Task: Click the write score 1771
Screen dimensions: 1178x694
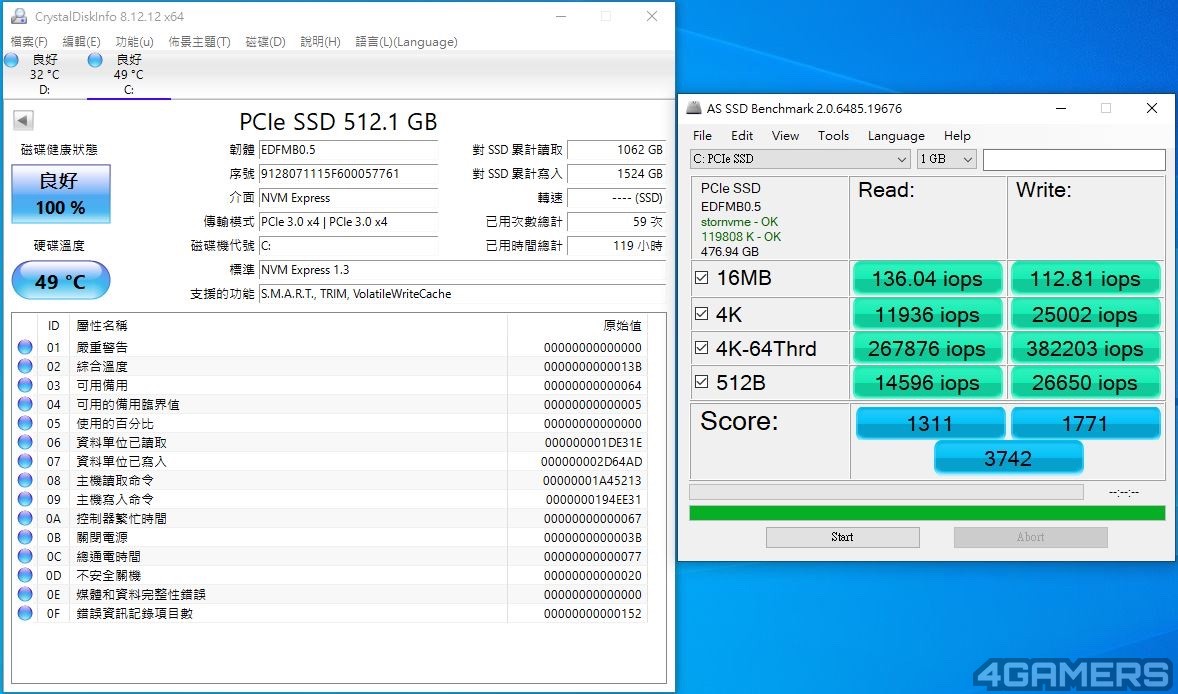Action: 1086,424
